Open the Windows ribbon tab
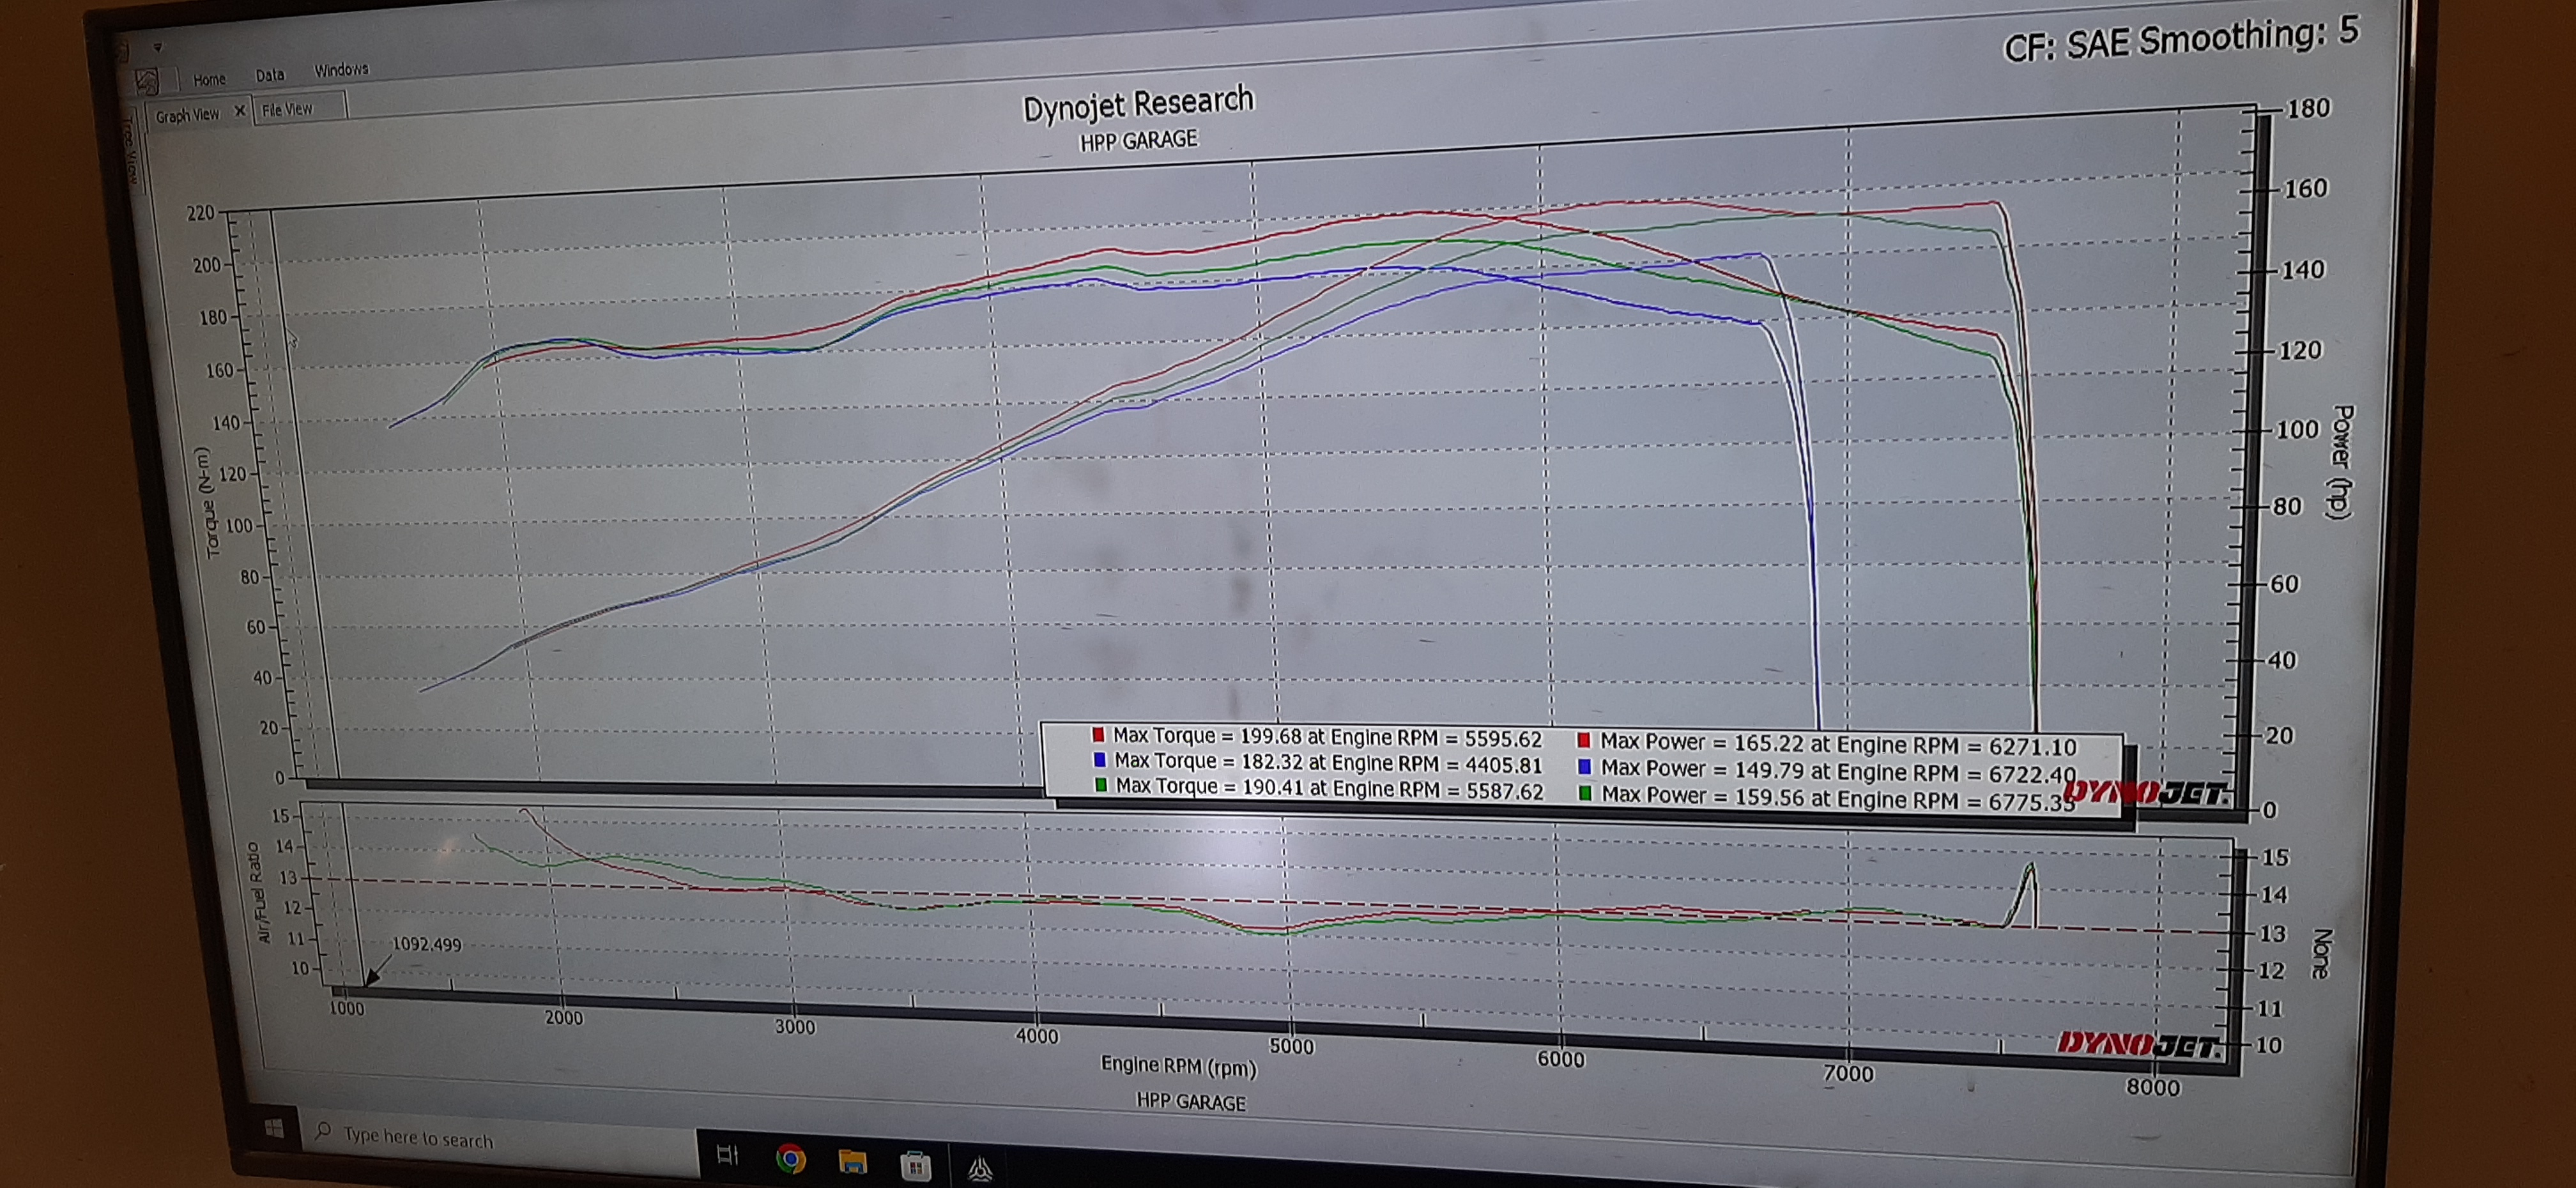Screen dimensions: 2576x1188 341,70
